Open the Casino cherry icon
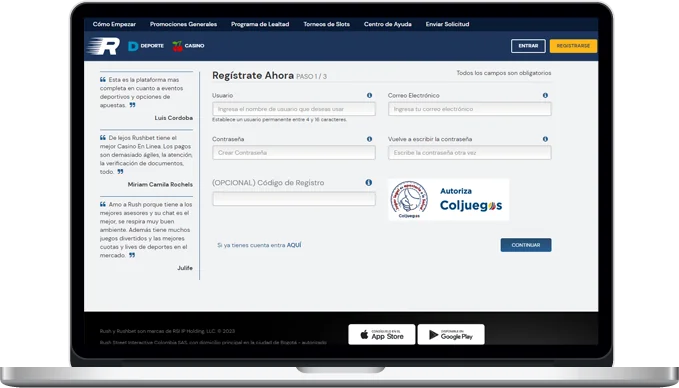This screenshot has height=388, width=679. 178,46
